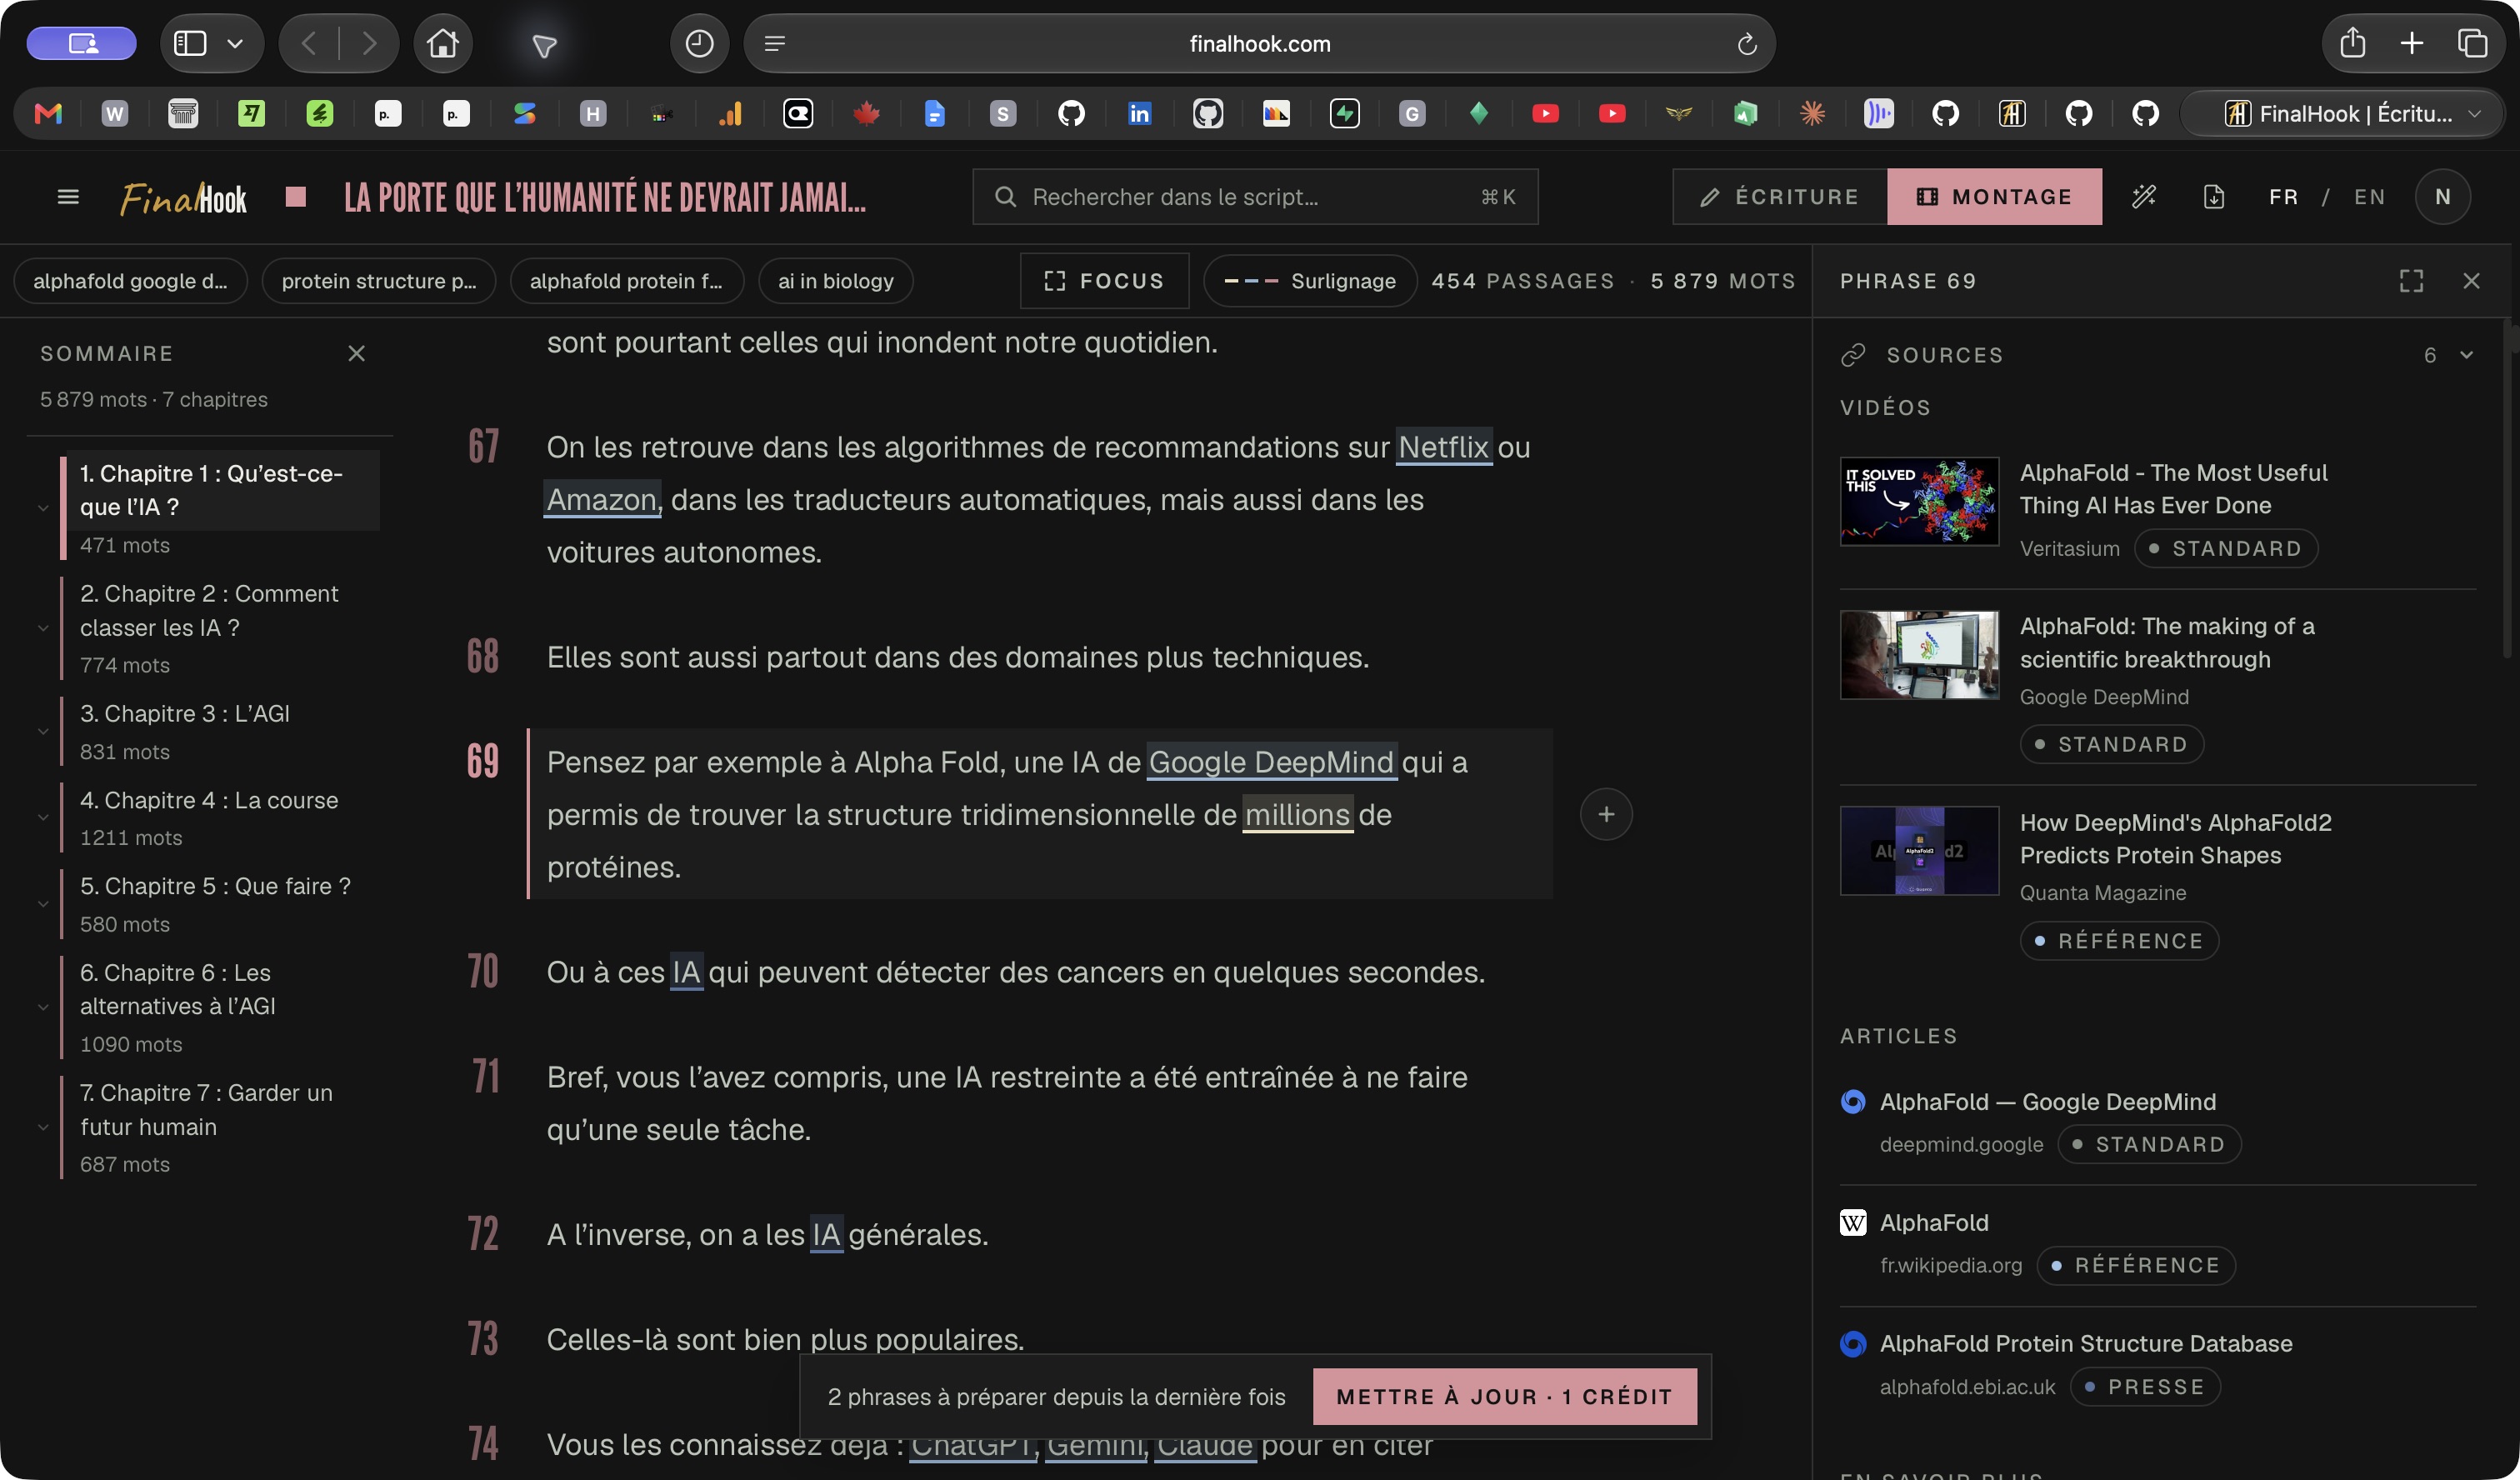Switch to Écriture tab
Viewport: 2520px width, 1480px height.
[1779, 197]
